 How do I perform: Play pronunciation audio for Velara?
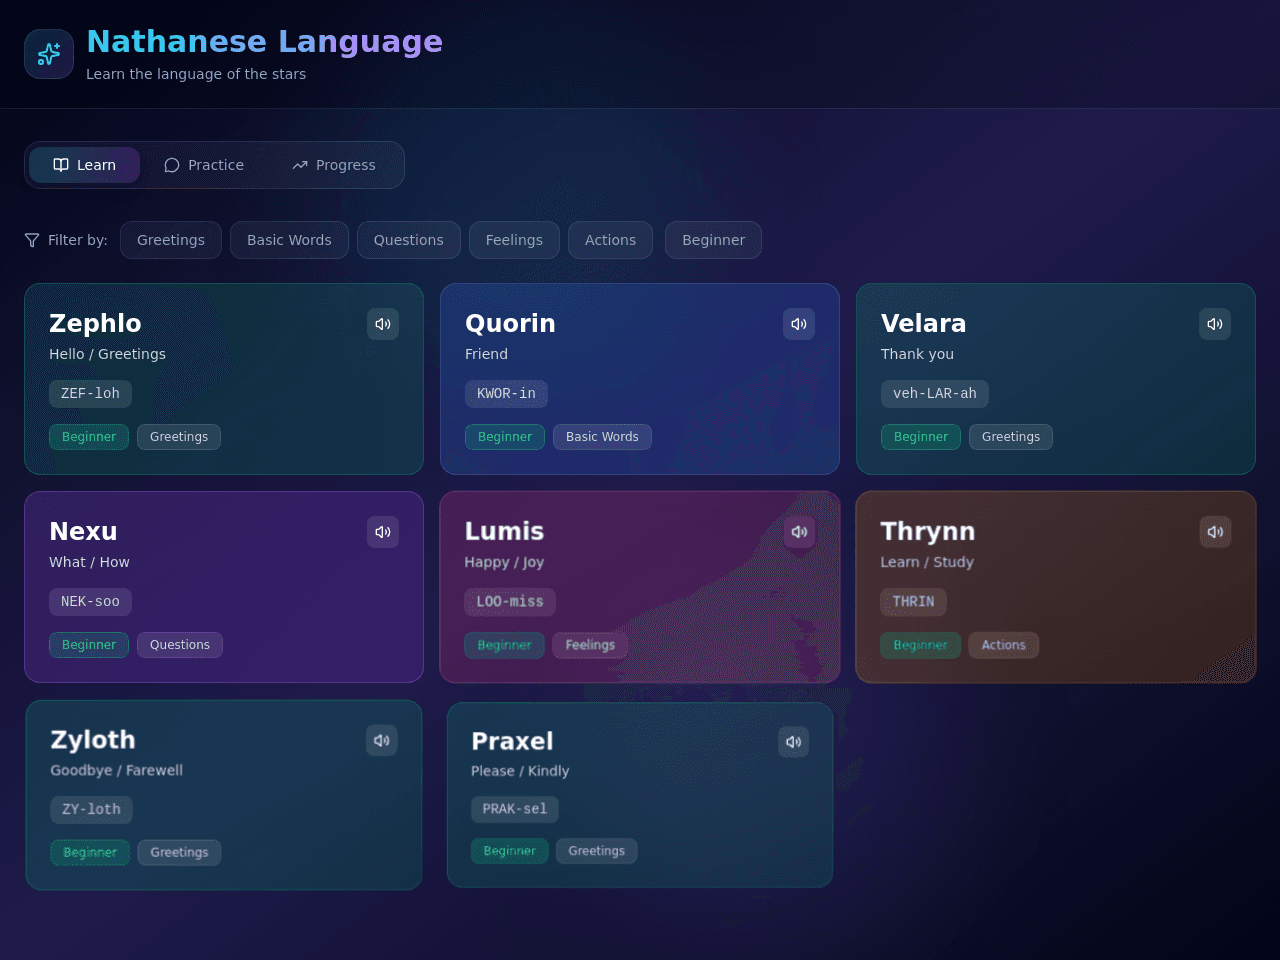click(1215, 324)
